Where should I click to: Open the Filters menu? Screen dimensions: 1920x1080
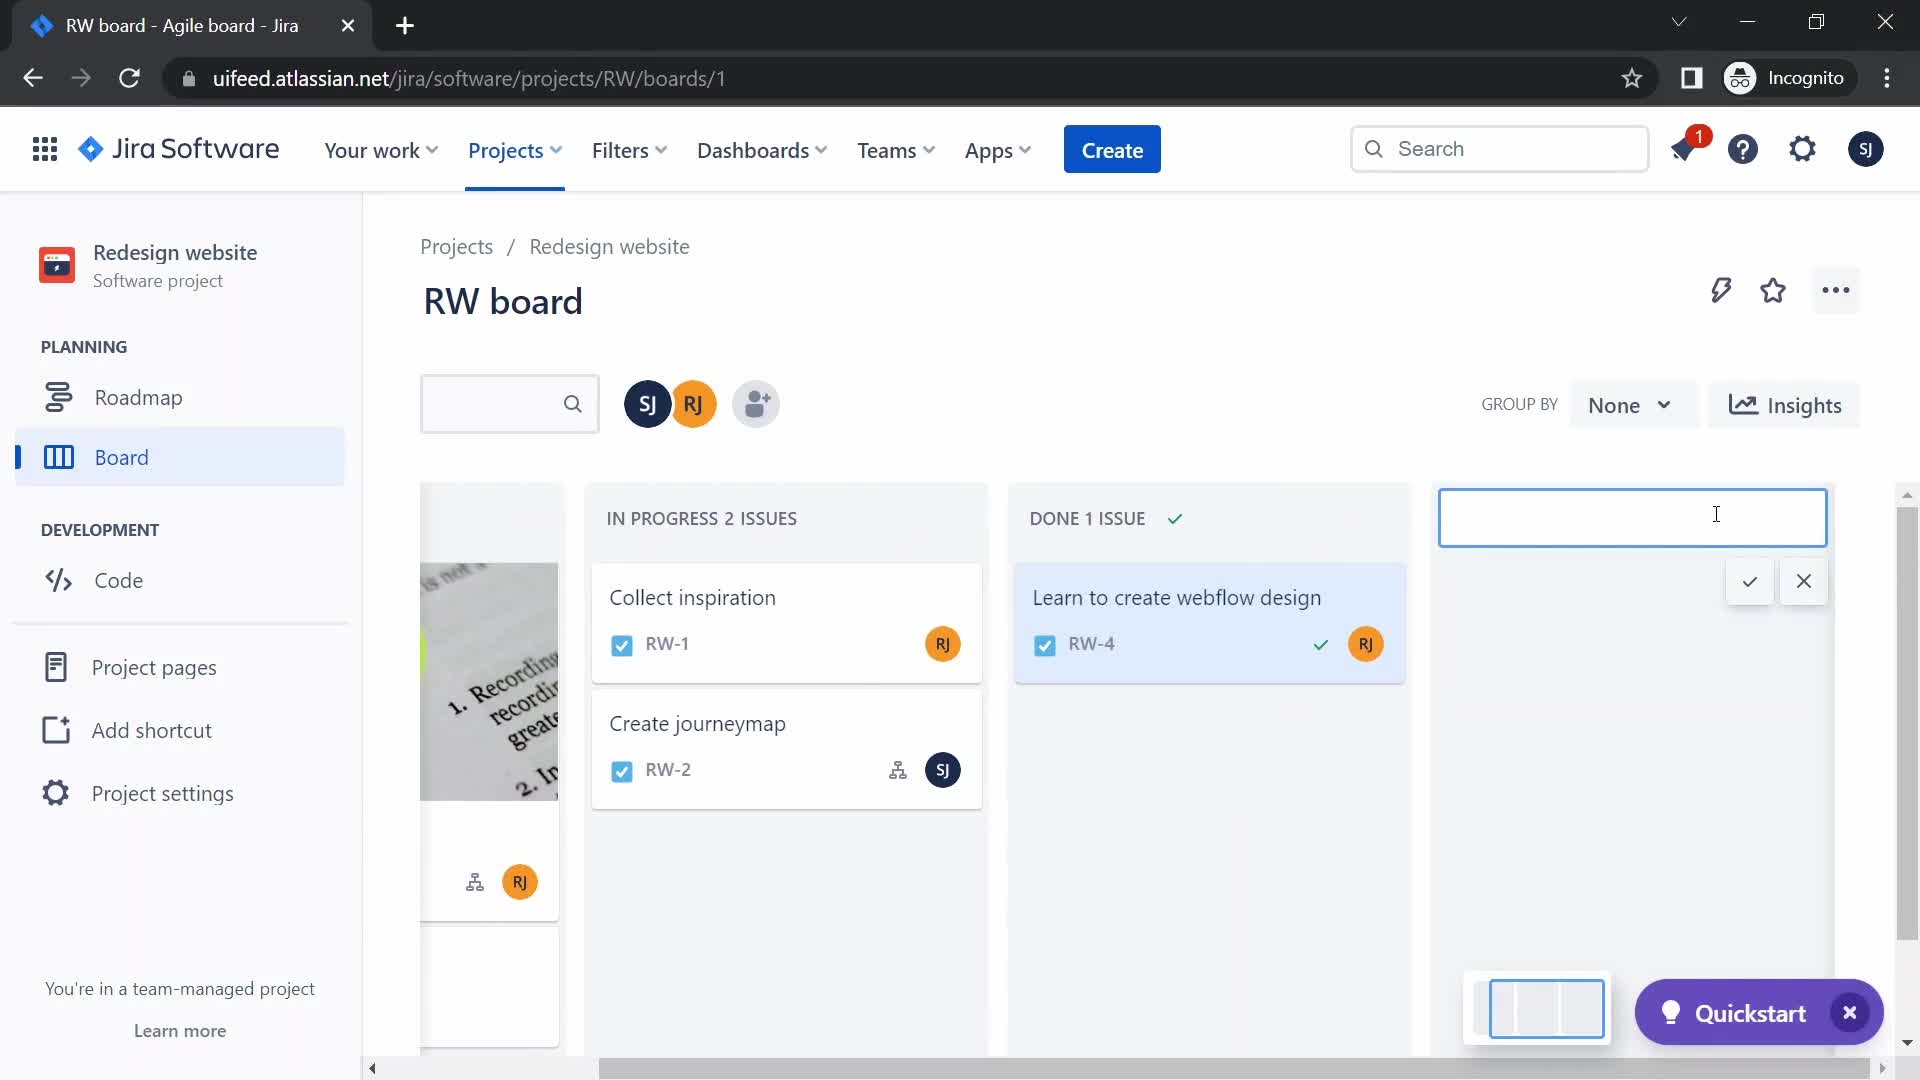click(x=628, y=149)
